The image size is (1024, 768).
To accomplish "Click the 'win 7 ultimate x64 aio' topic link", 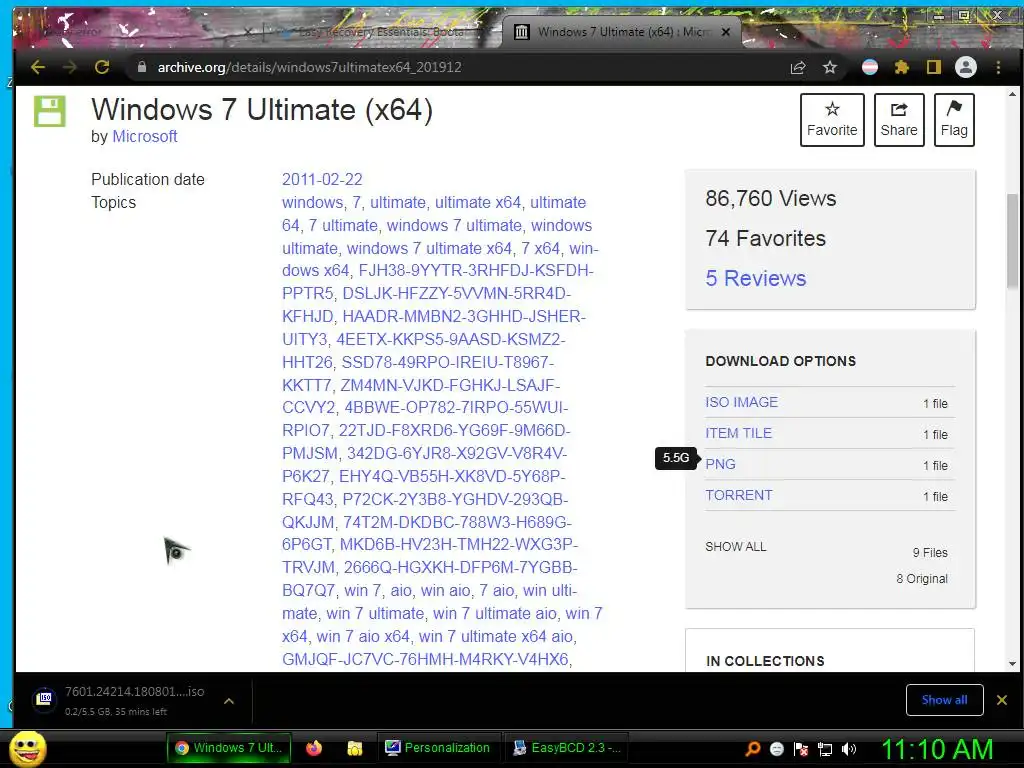I will (496, 637).
